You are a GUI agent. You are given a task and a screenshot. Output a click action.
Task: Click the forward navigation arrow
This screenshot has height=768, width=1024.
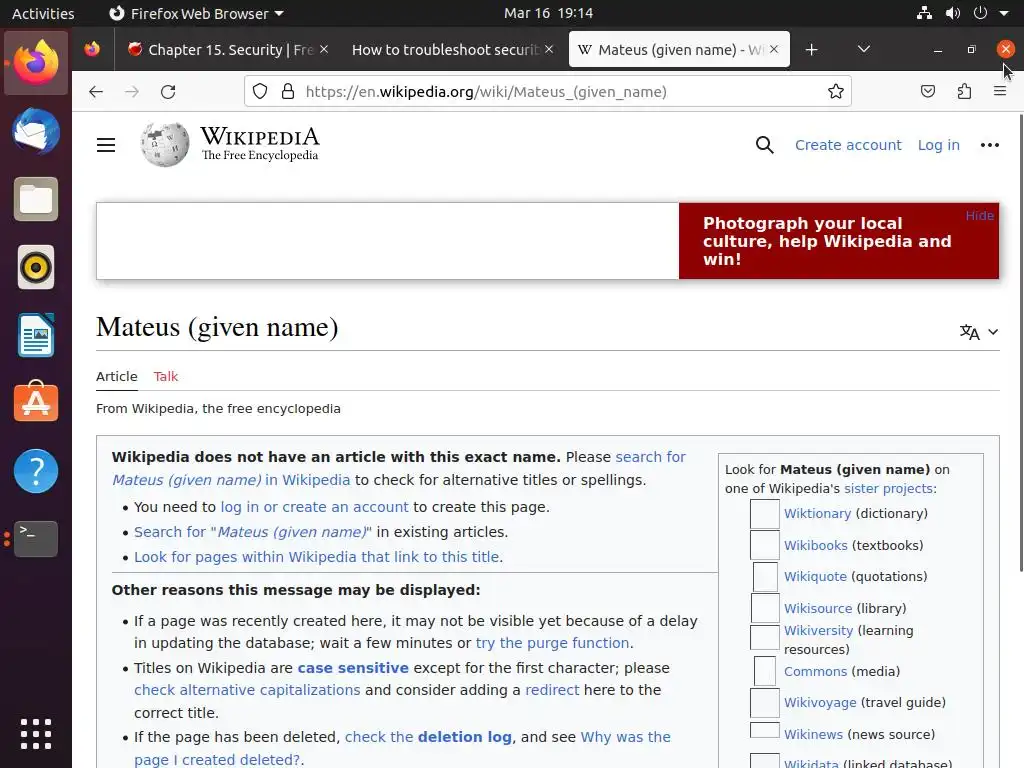click(132, 92)
